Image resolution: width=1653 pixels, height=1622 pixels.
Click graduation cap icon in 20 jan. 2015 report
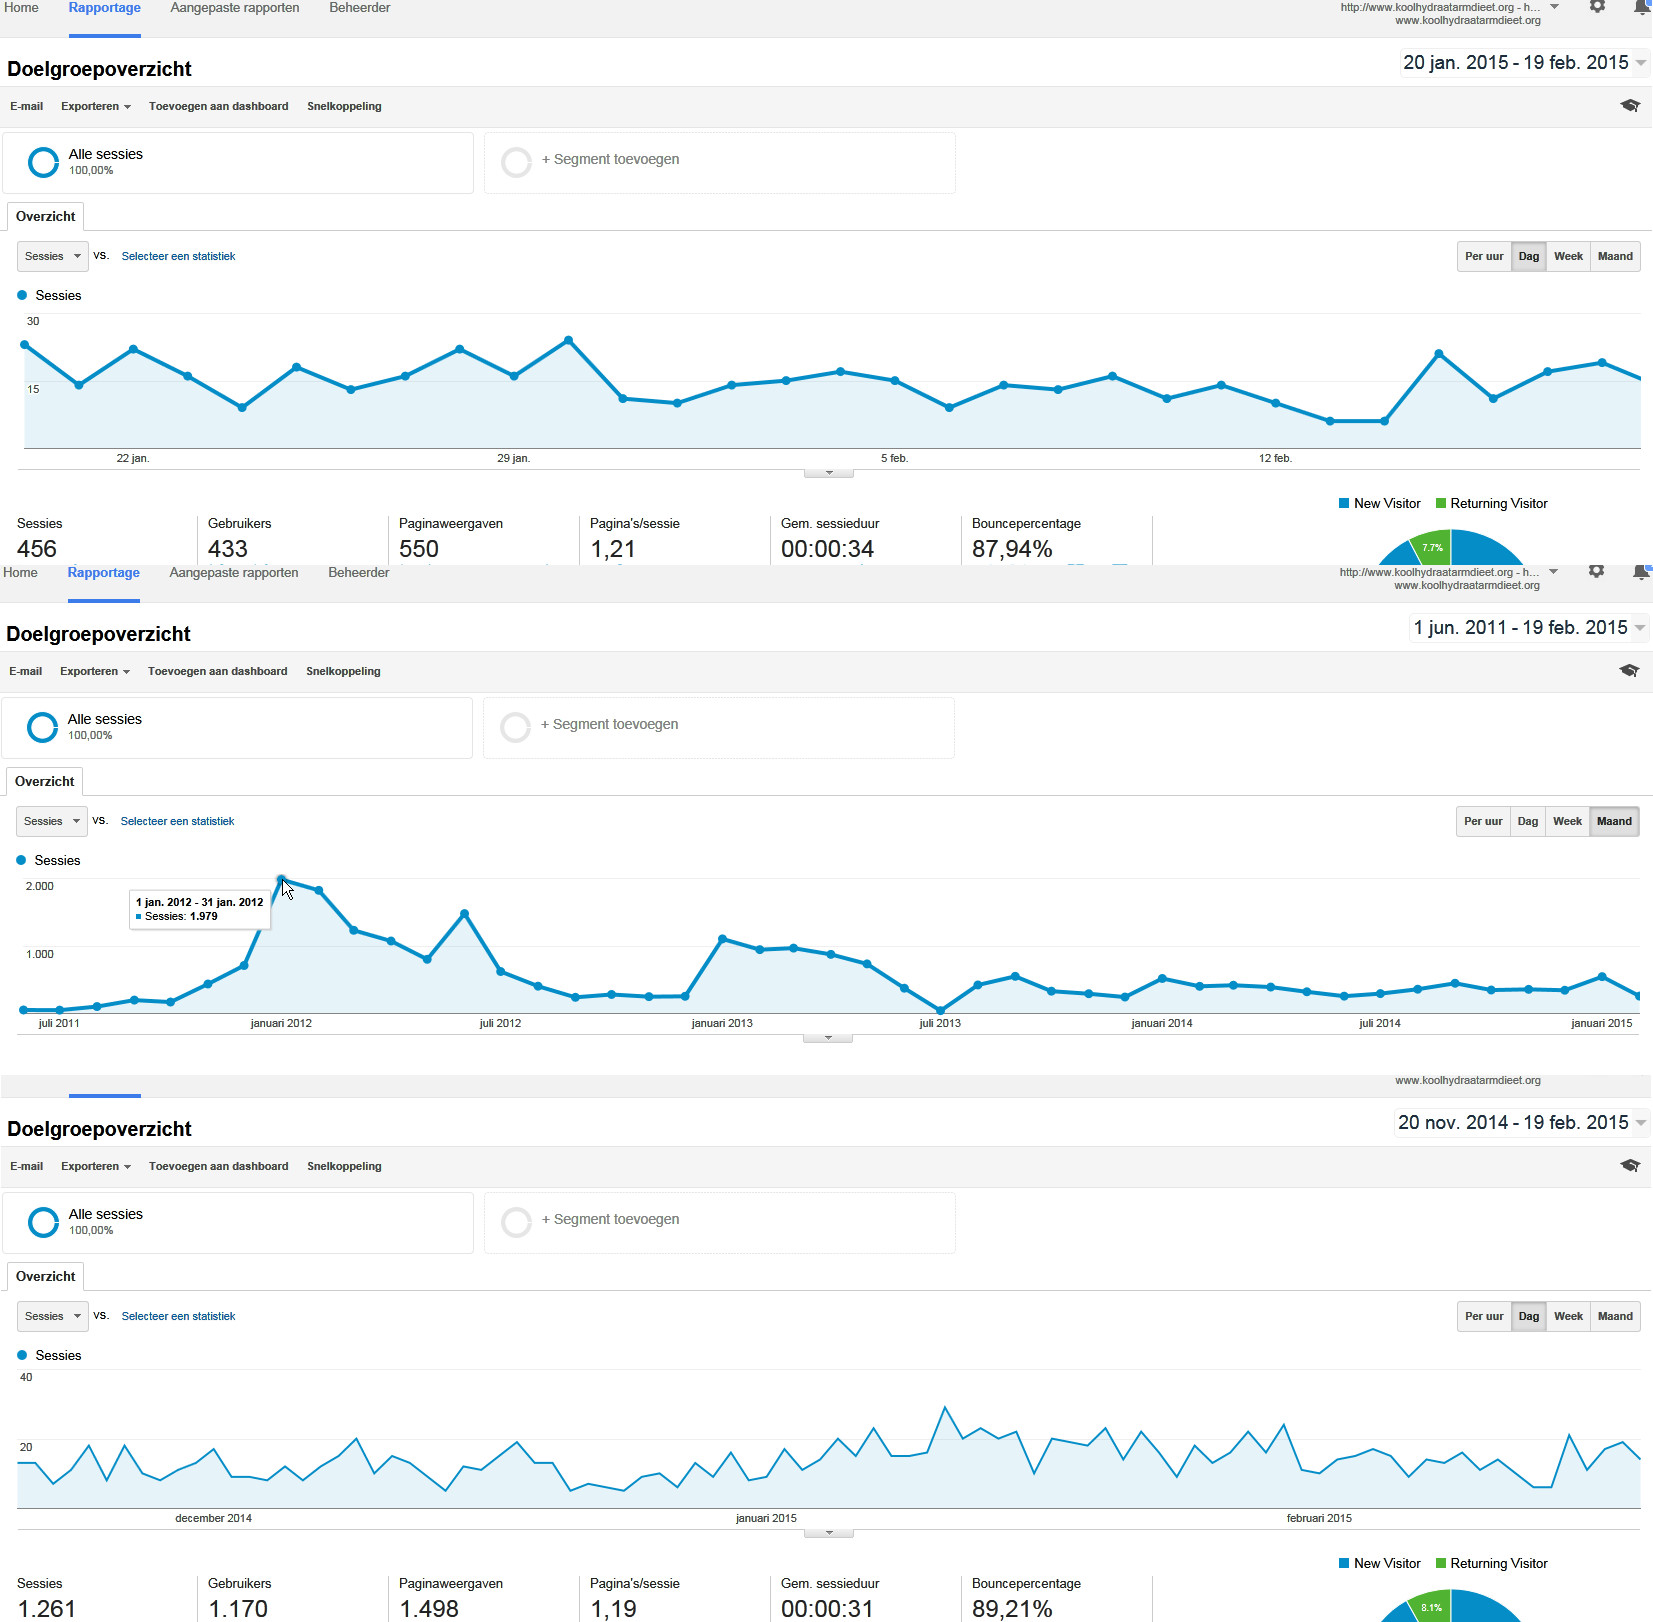(x=1630, y=106)
